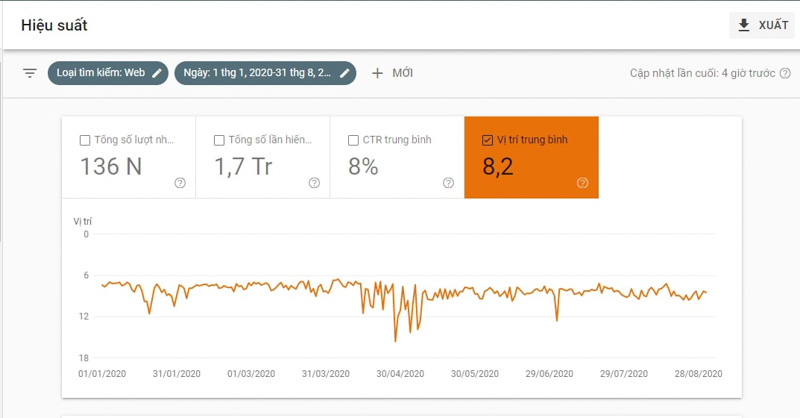Select the orange 8,2 average position card
Screen dimensions: 800x418
(531, 157)
